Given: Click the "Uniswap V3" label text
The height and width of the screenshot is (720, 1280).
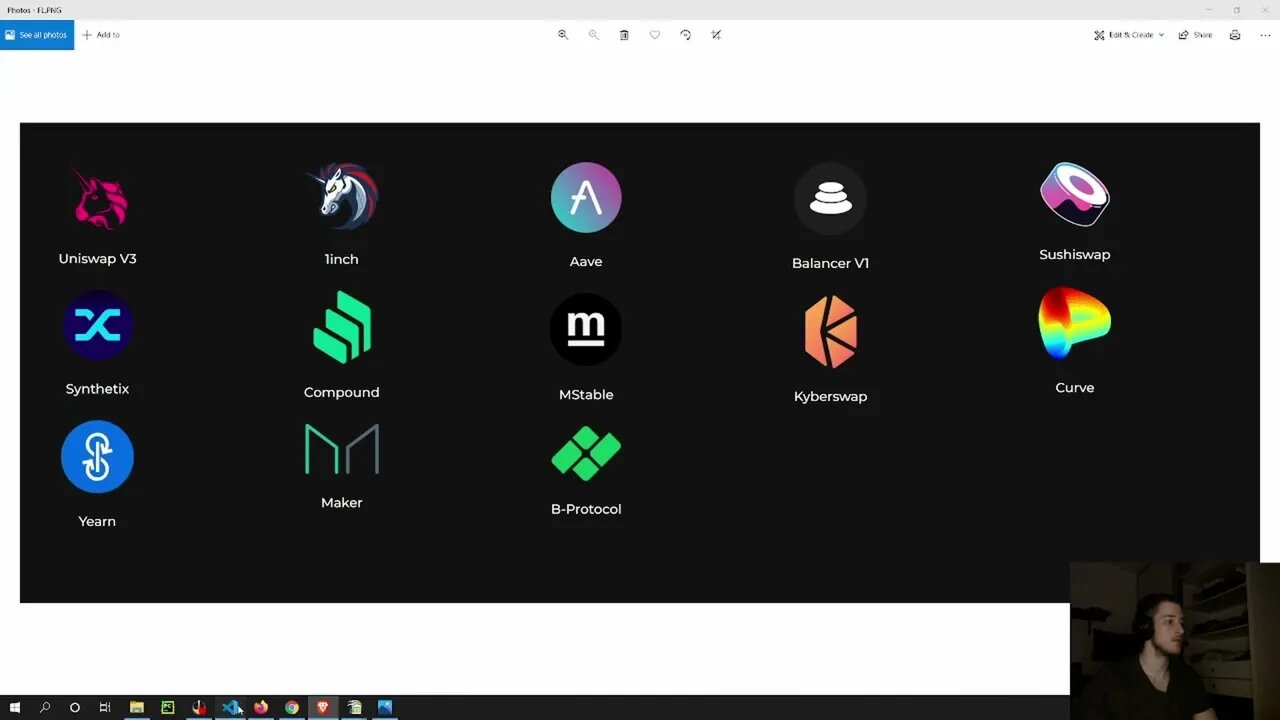Looking at the screenshot, I should pyautogui.click(x=97, y=259).
